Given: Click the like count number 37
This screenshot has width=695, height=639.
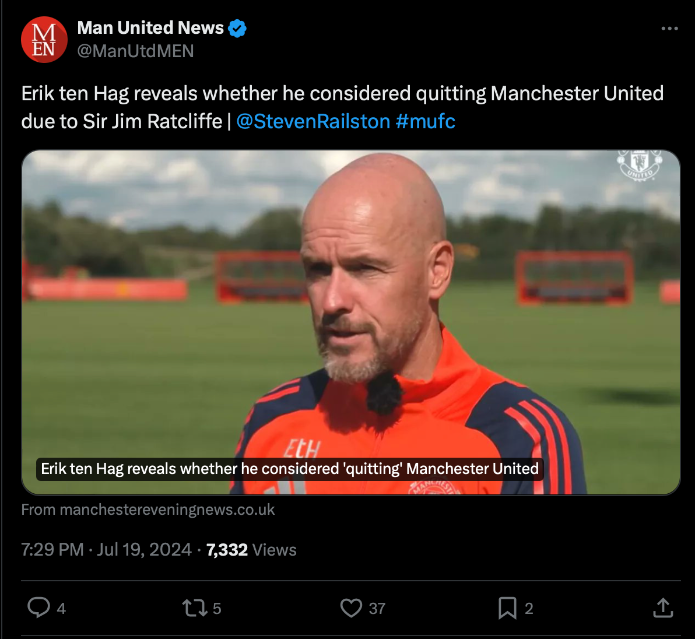Looking at the screenshot, I should (x=377, y=608).
